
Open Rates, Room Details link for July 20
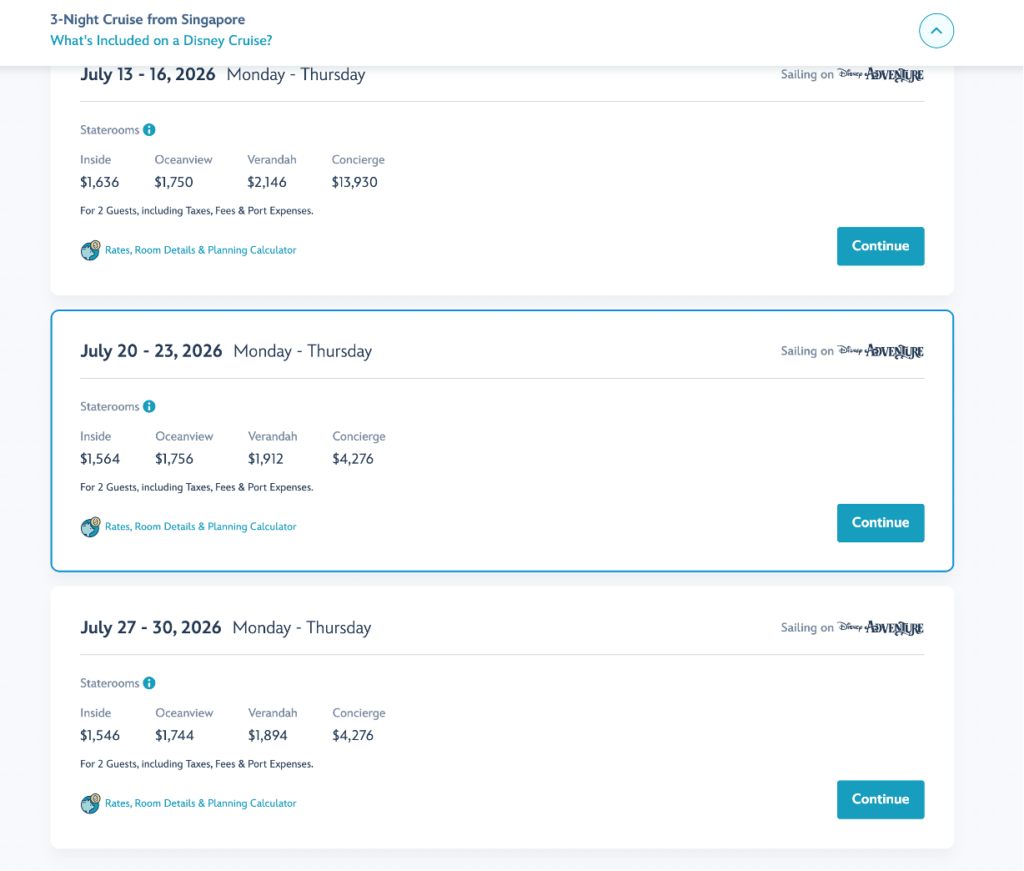[x=200, y=527]
